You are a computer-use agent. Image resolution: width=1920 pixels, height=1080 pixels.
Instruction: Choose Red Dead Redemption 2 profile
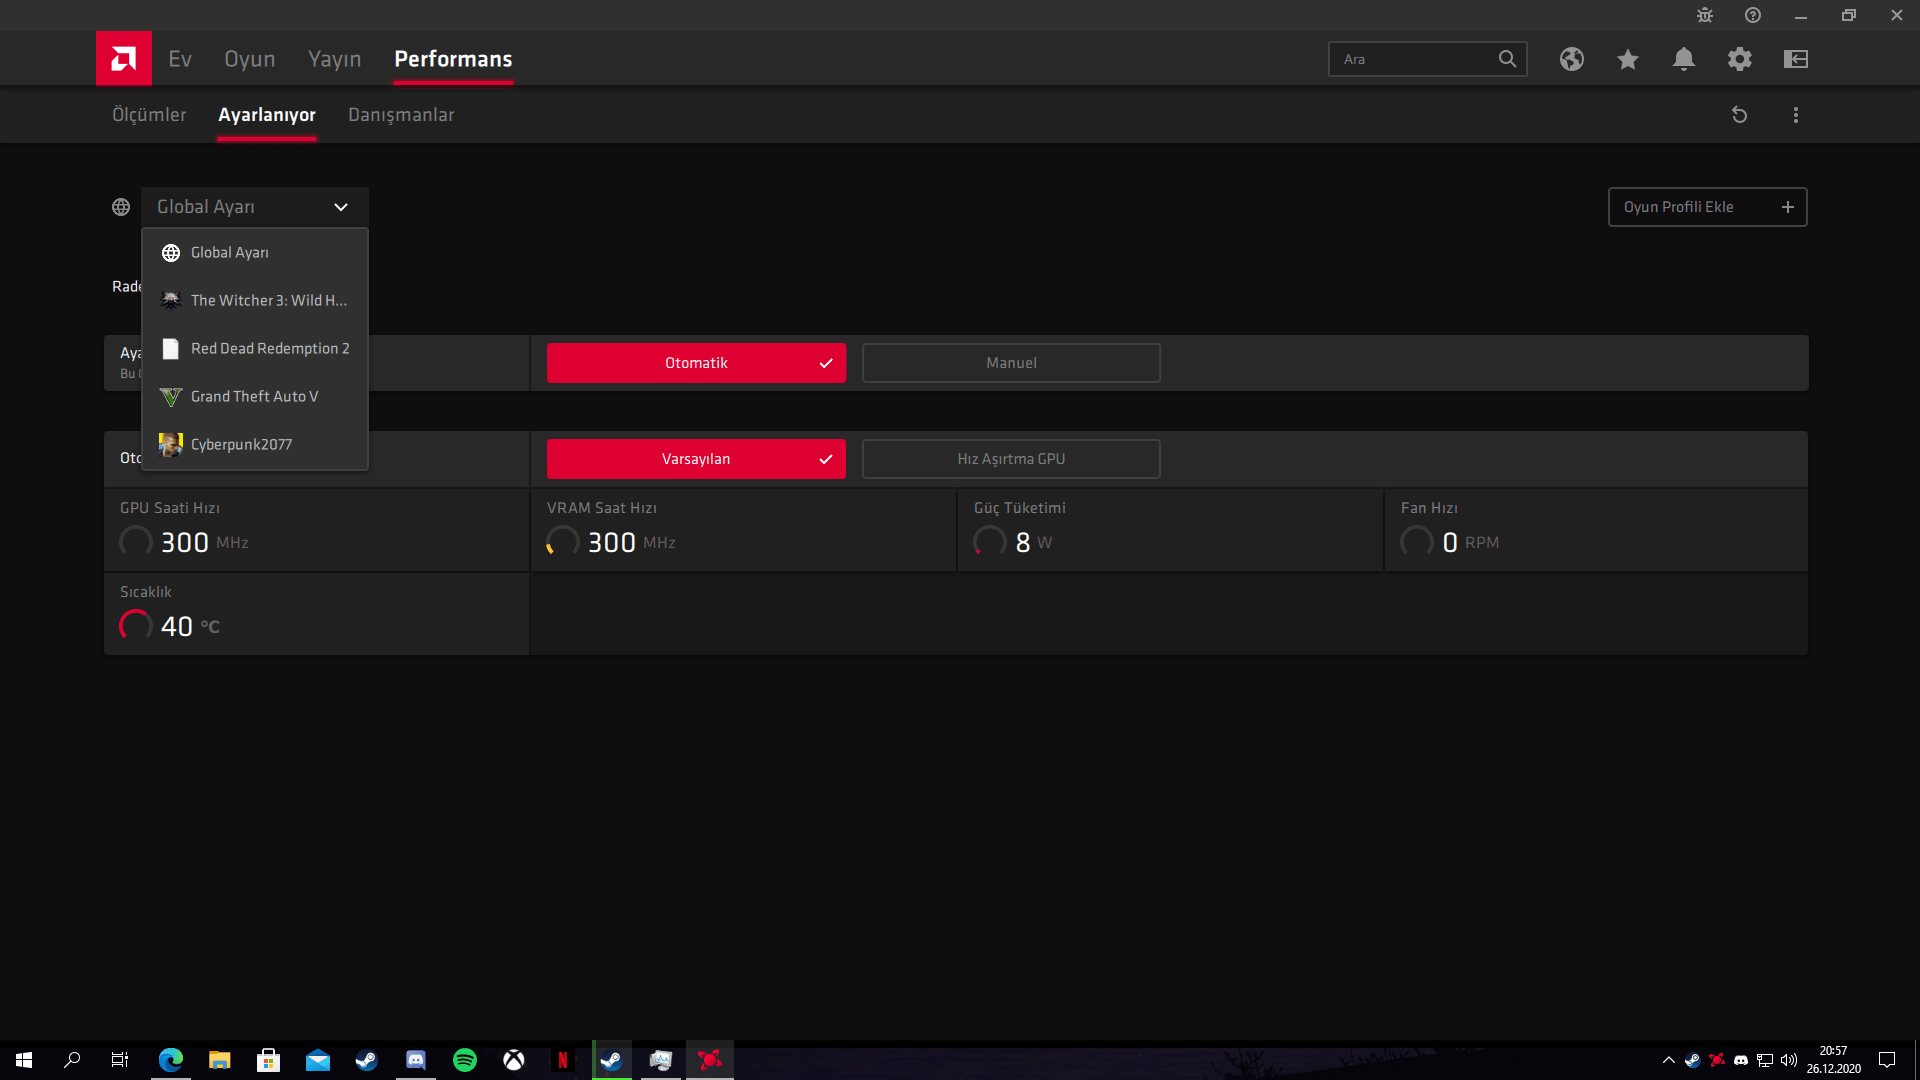[269, 349]
